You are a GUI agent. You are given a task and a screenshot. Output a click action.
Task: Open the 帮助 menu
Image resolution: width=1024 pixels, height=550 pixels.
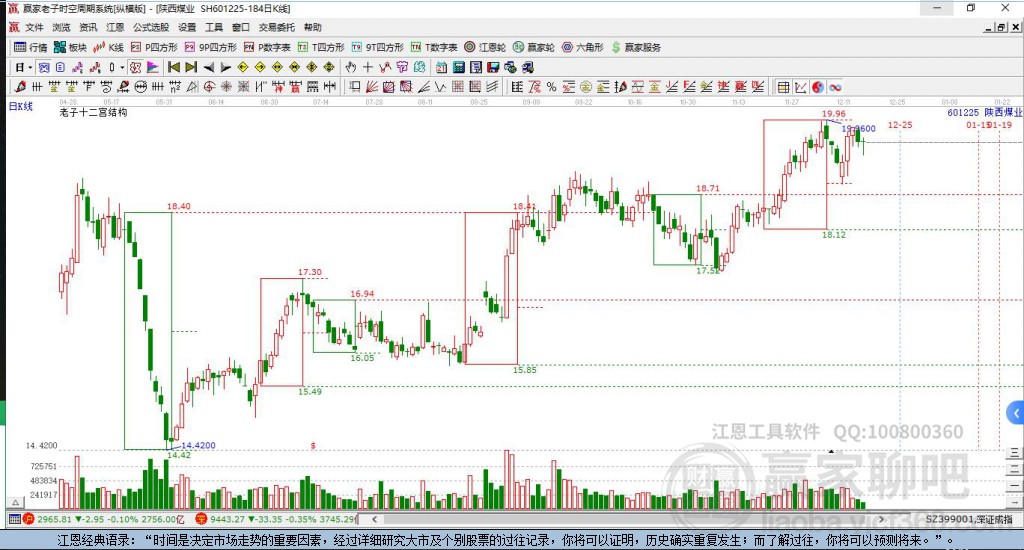[312, 27]
